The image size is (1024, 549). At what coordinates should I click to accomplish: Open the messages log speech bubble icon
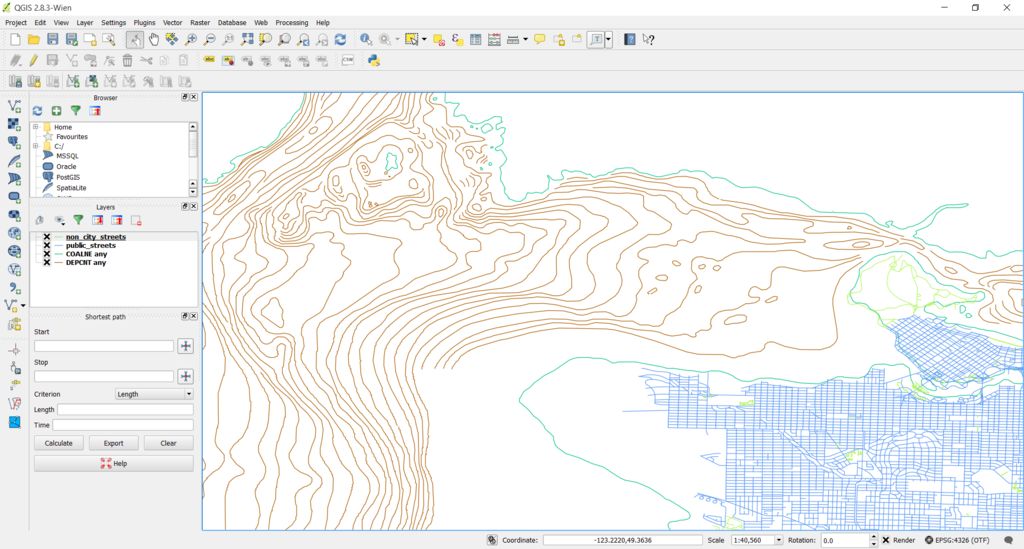pos(1008,540)
